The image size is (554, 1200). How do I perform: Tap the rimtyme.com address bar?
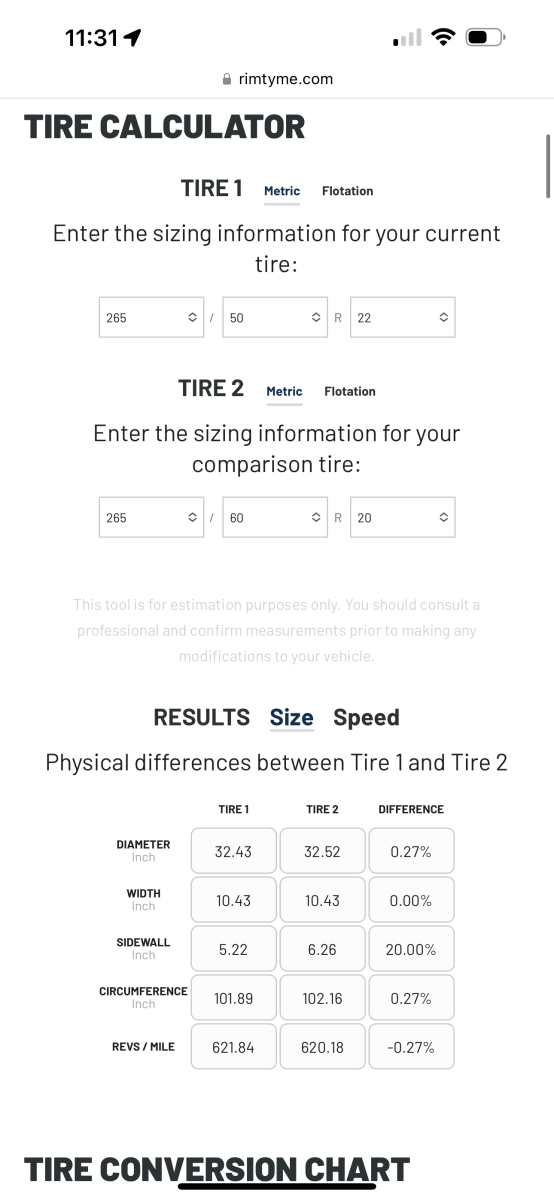click(277, 79)
